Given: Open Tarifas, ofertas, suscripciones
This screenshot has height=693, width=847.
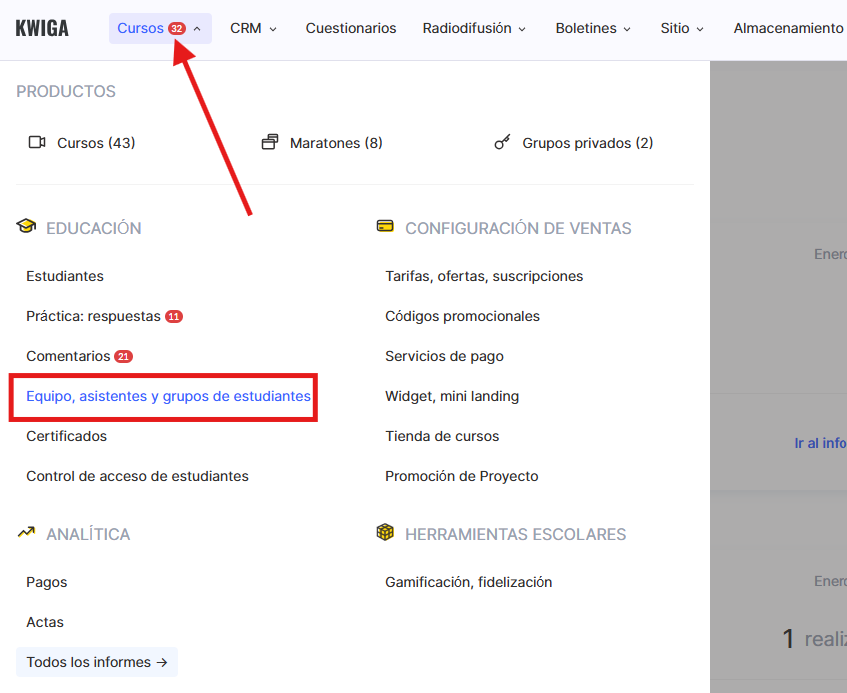Looking at the screenshot, I should point(484,276).
